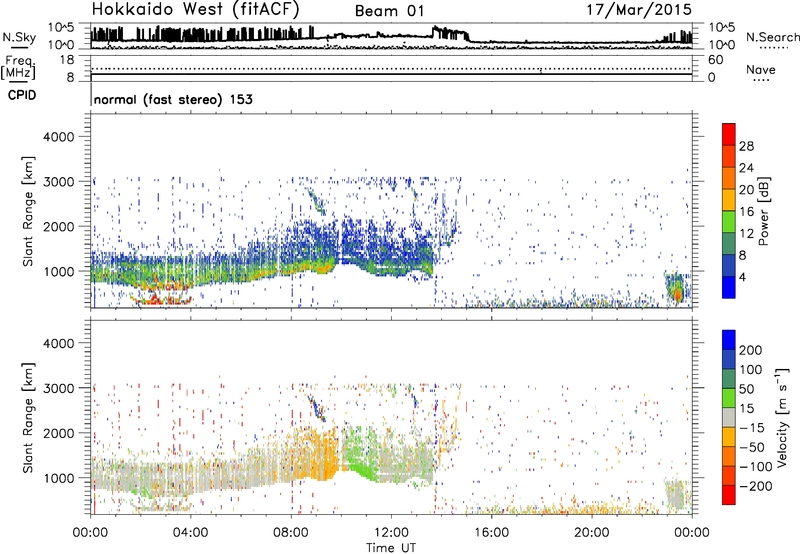Click the '18' frequency axis tick label
The image size is (800, 554).
(66, 60)
